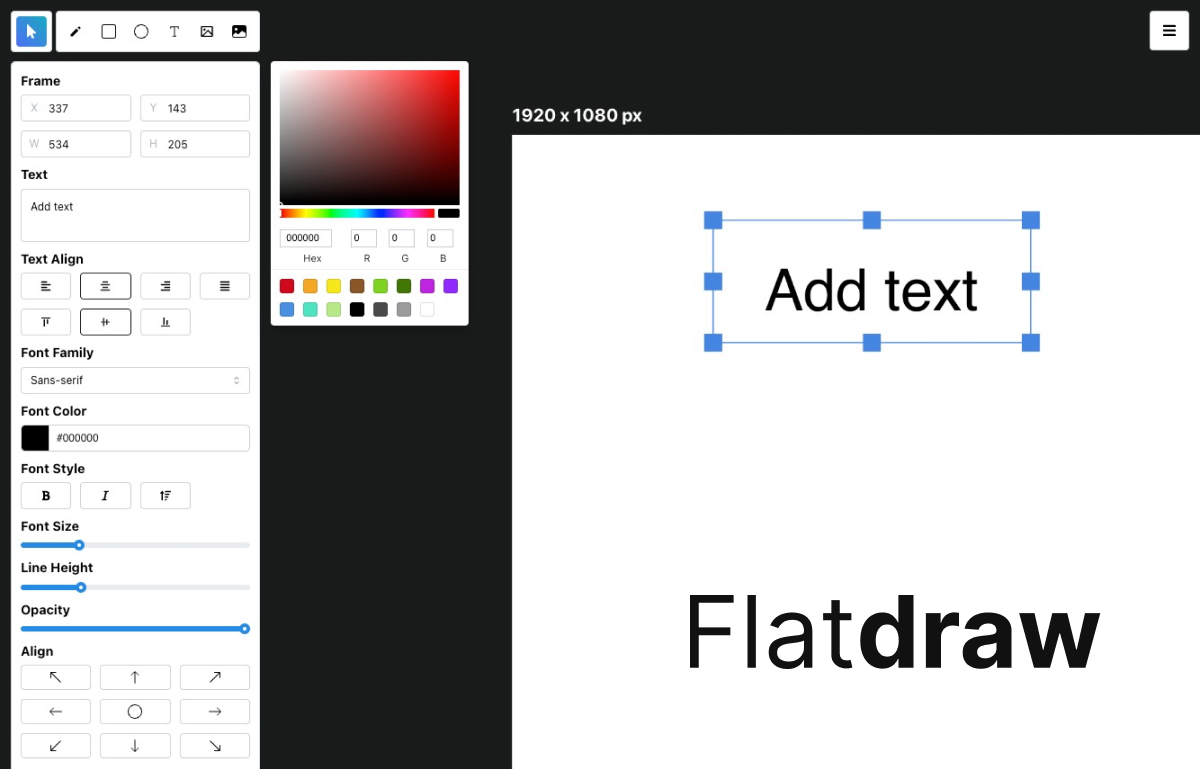Screen dimensions: 1200x769
Task: Select the Text tool
Action: [x=174, y=31]
